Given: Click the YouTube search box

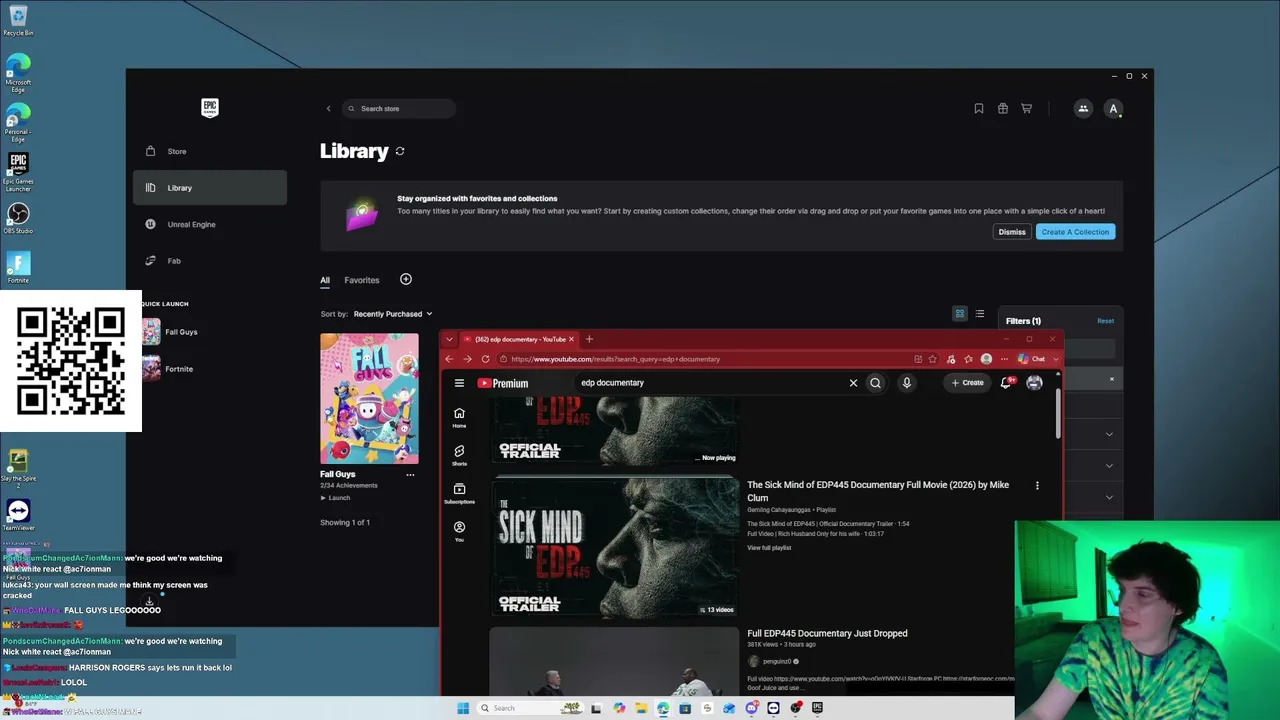Looking at the screenshot, I should point(711,383).
